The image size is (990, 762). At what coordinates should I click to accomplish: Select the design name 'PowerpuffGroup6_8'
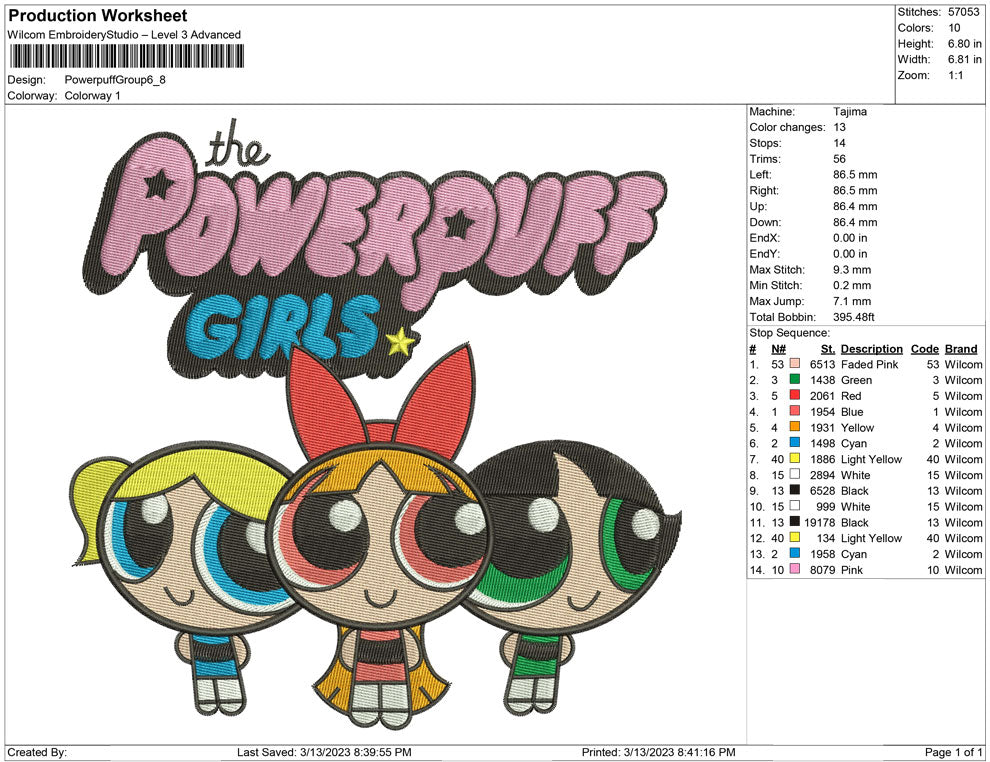tap(115, 80)
